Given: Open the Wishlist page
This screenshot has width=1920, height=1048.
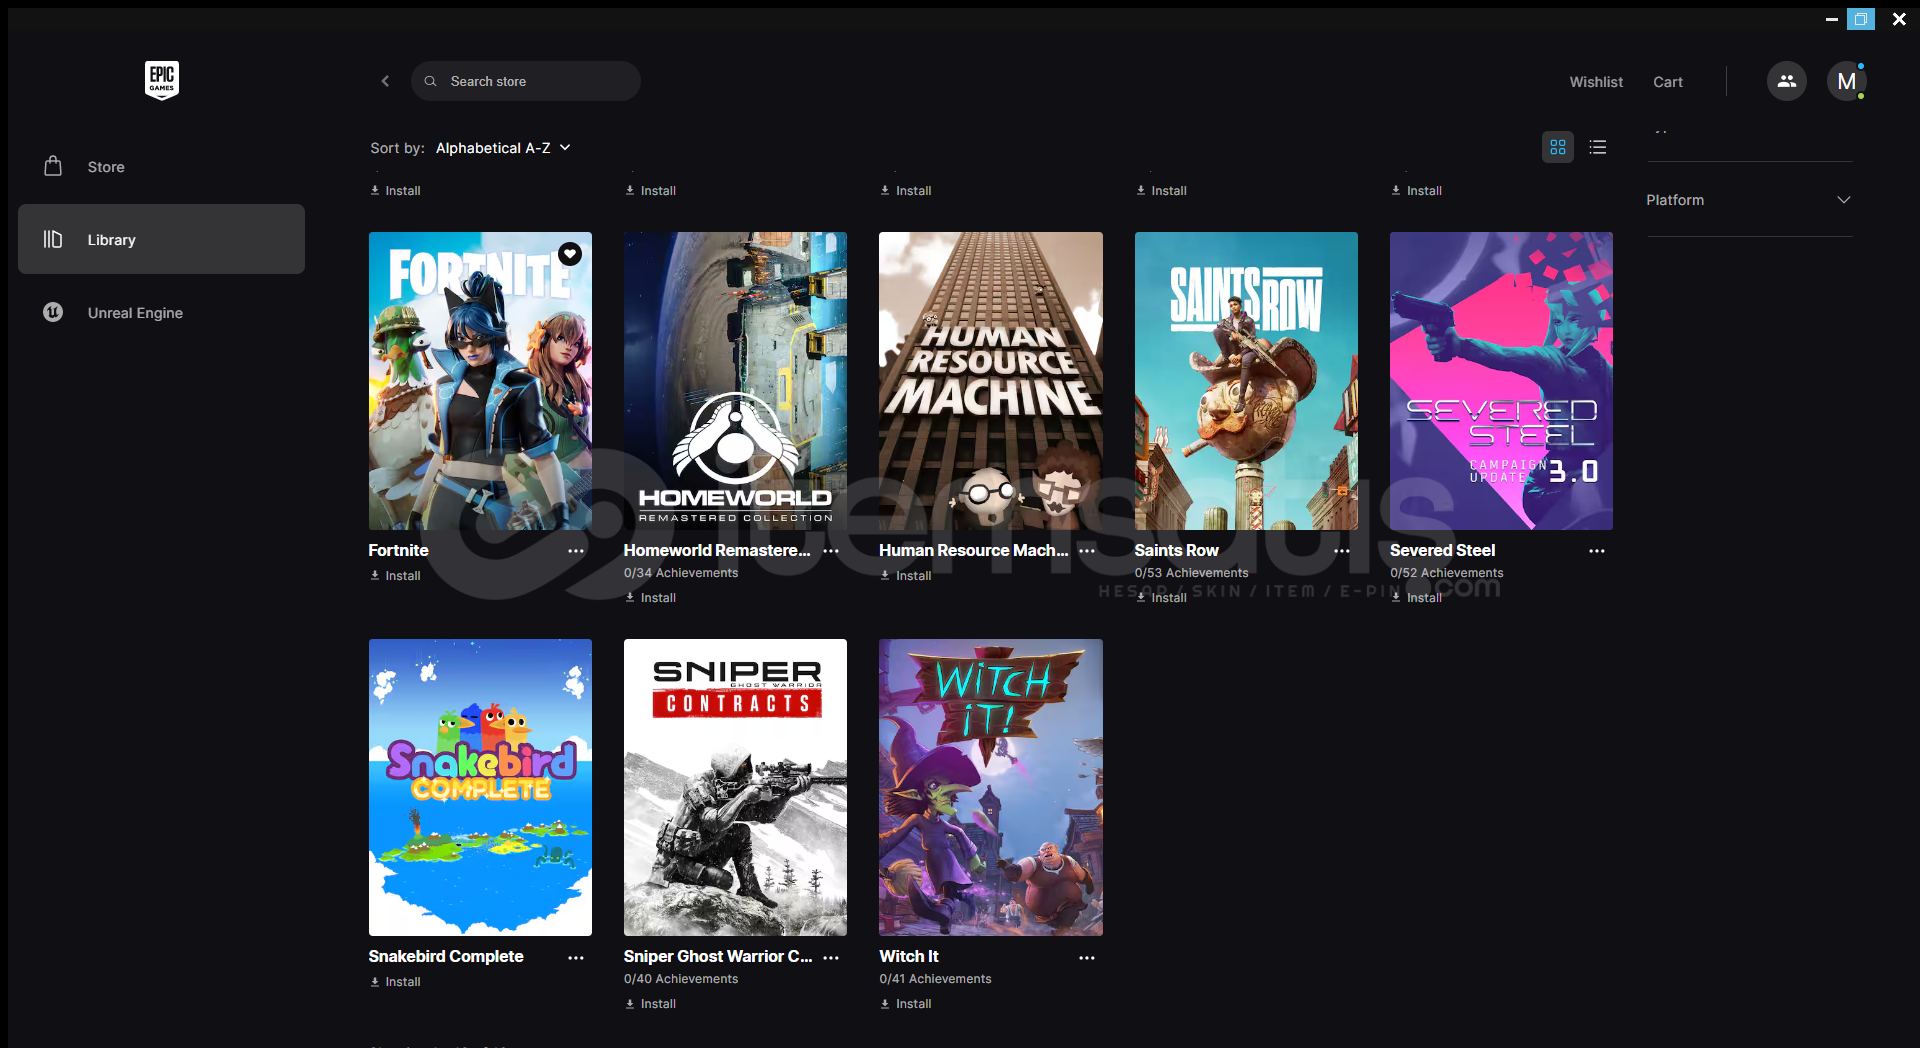Looking at the screenshot, I should click(1596, 82).
